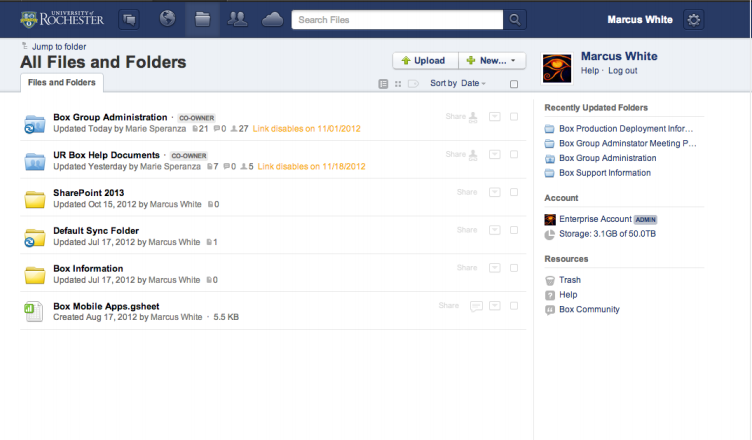Click the Storage: 3.1GB of 50.0TB entry

tap(607, 234)
